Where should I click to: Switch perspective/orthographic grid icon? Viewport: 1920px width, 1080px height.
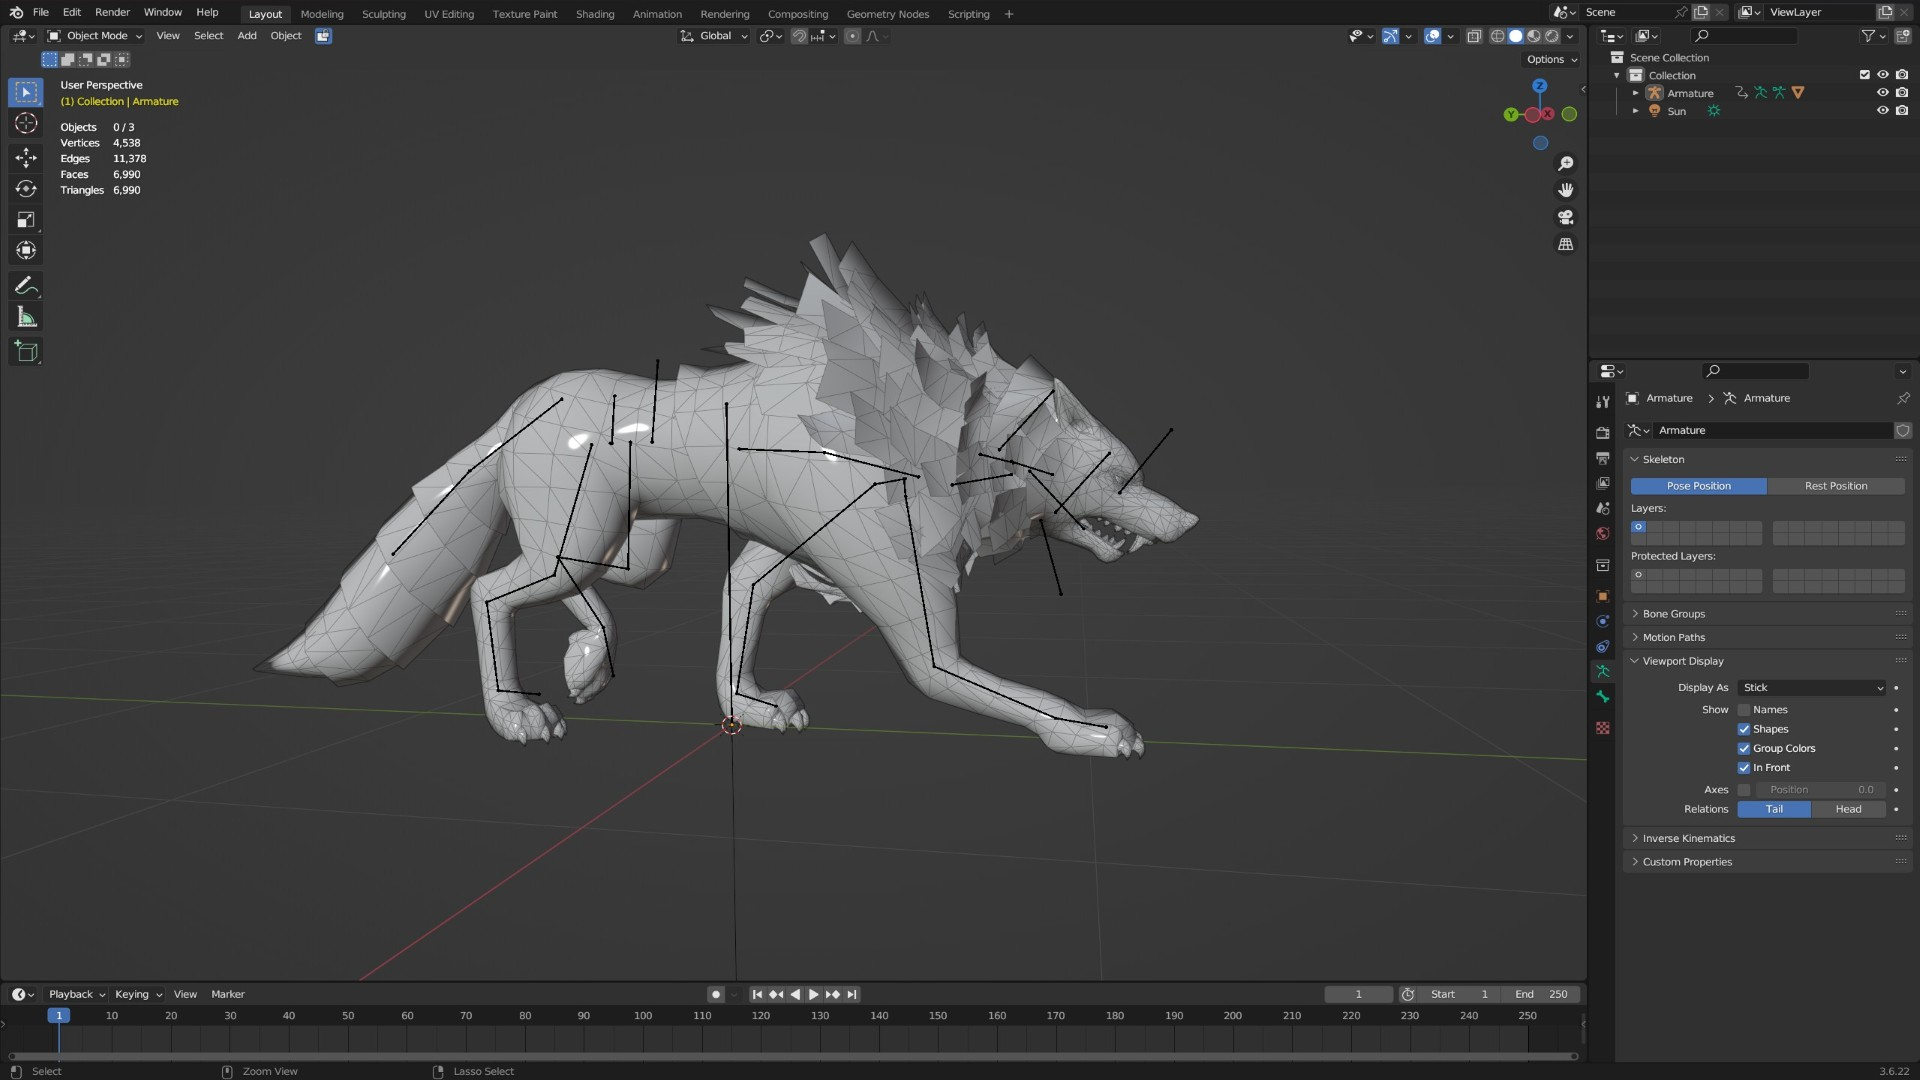1566,244
